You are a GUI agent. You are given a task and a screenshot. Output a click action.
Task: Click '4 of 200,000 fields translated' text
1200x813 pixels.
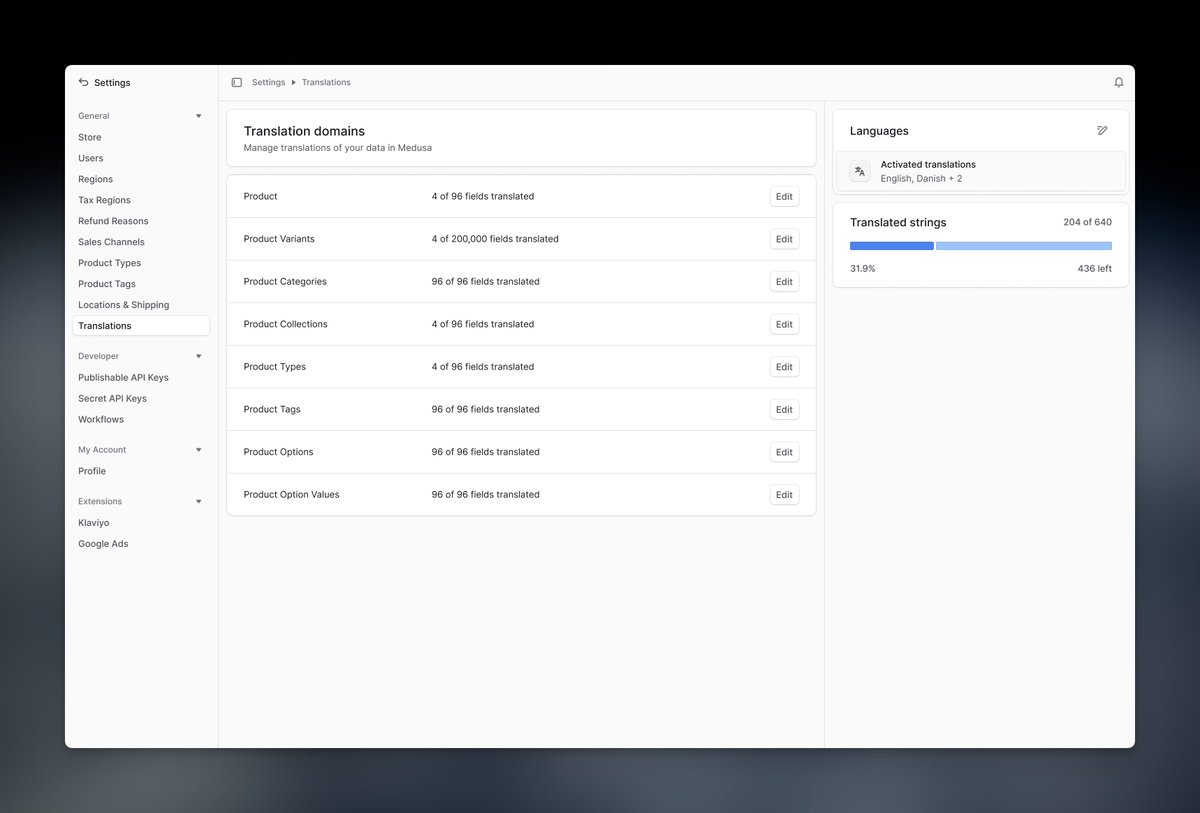click(495, 239)
